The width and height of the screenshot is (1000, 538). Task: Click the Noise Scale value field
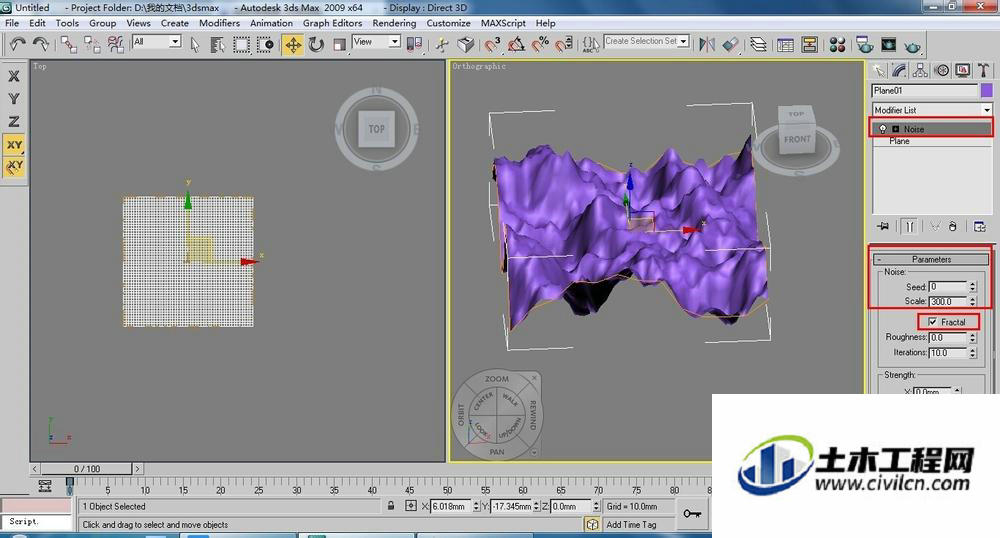coord(948,301)
